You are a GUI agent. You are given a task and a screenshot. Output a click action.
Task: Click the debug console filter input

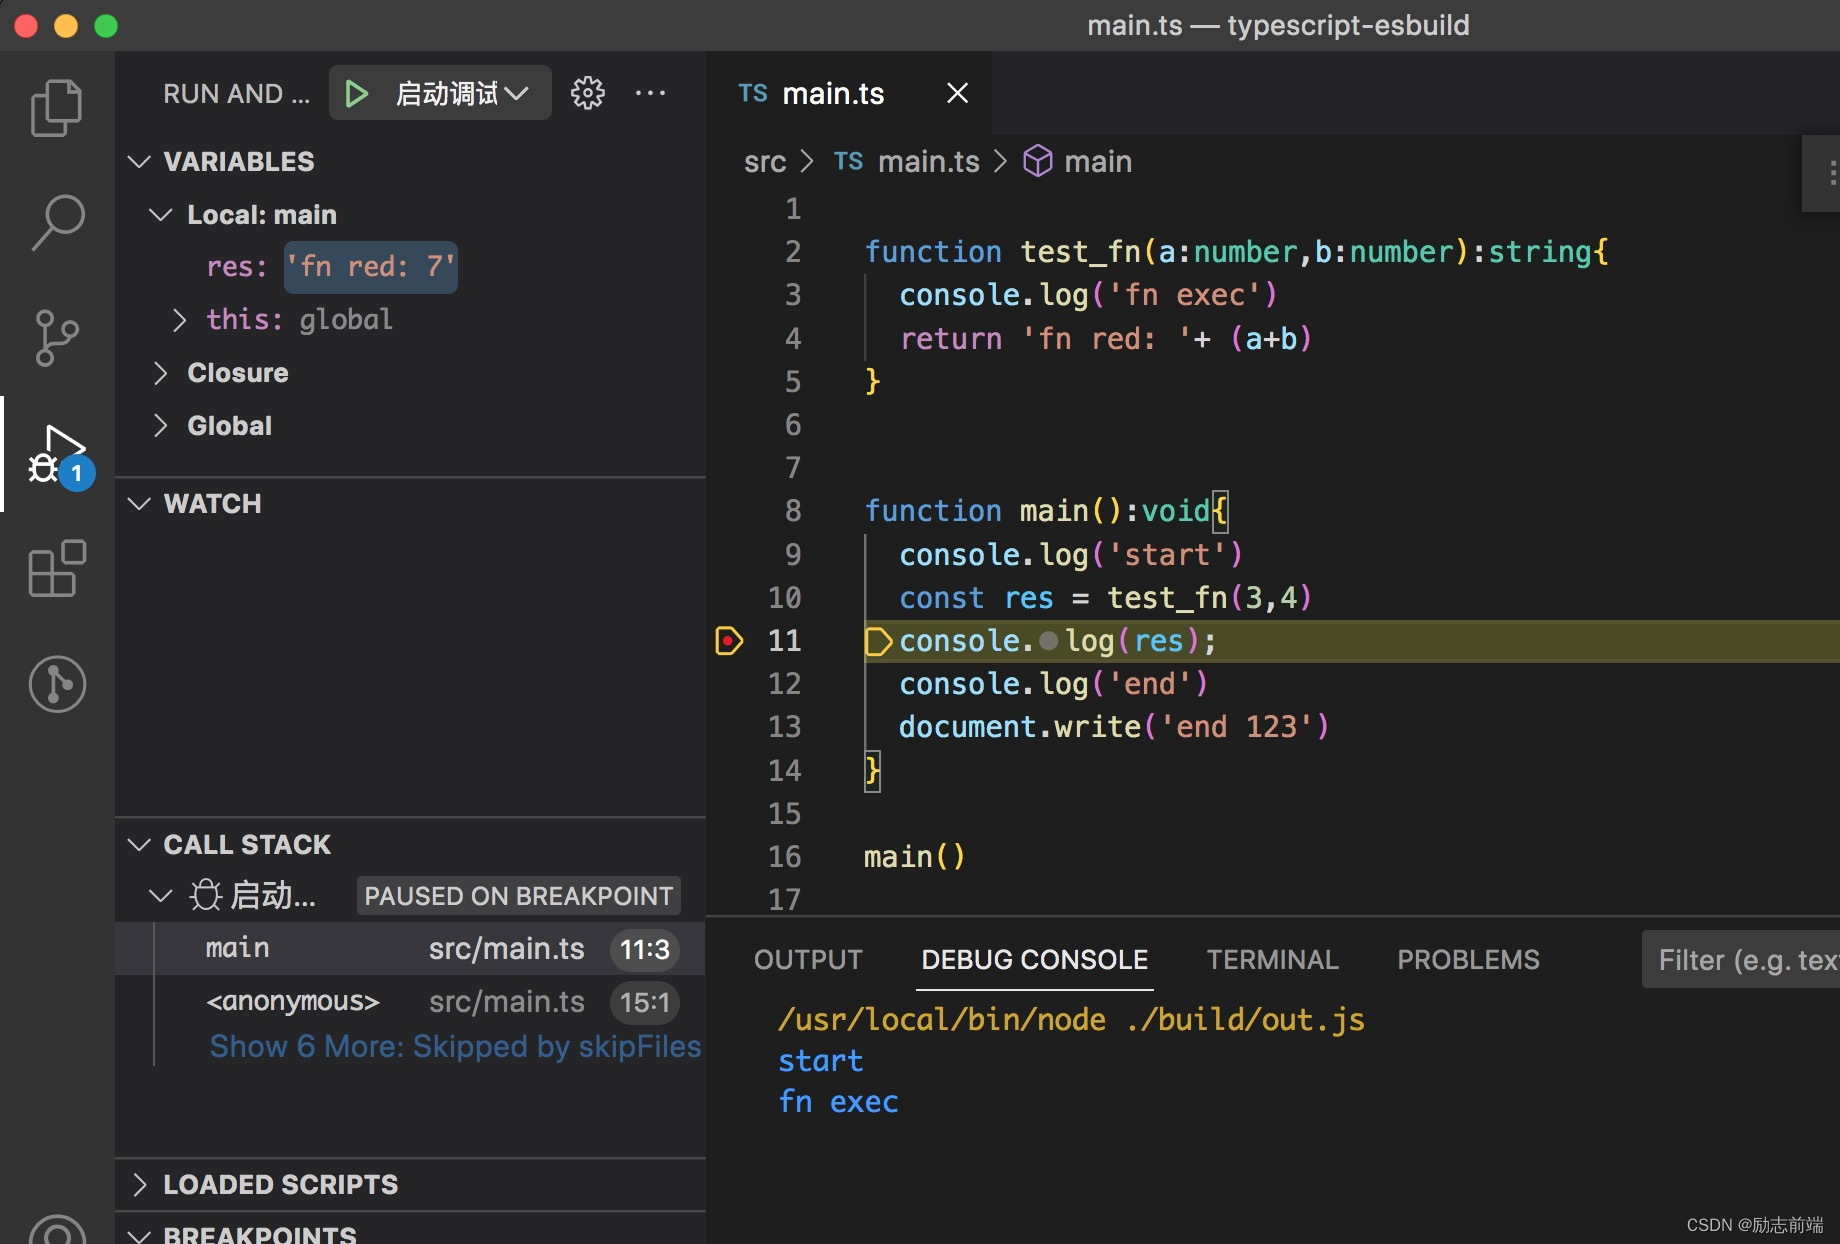click(x=1741, y=960)
